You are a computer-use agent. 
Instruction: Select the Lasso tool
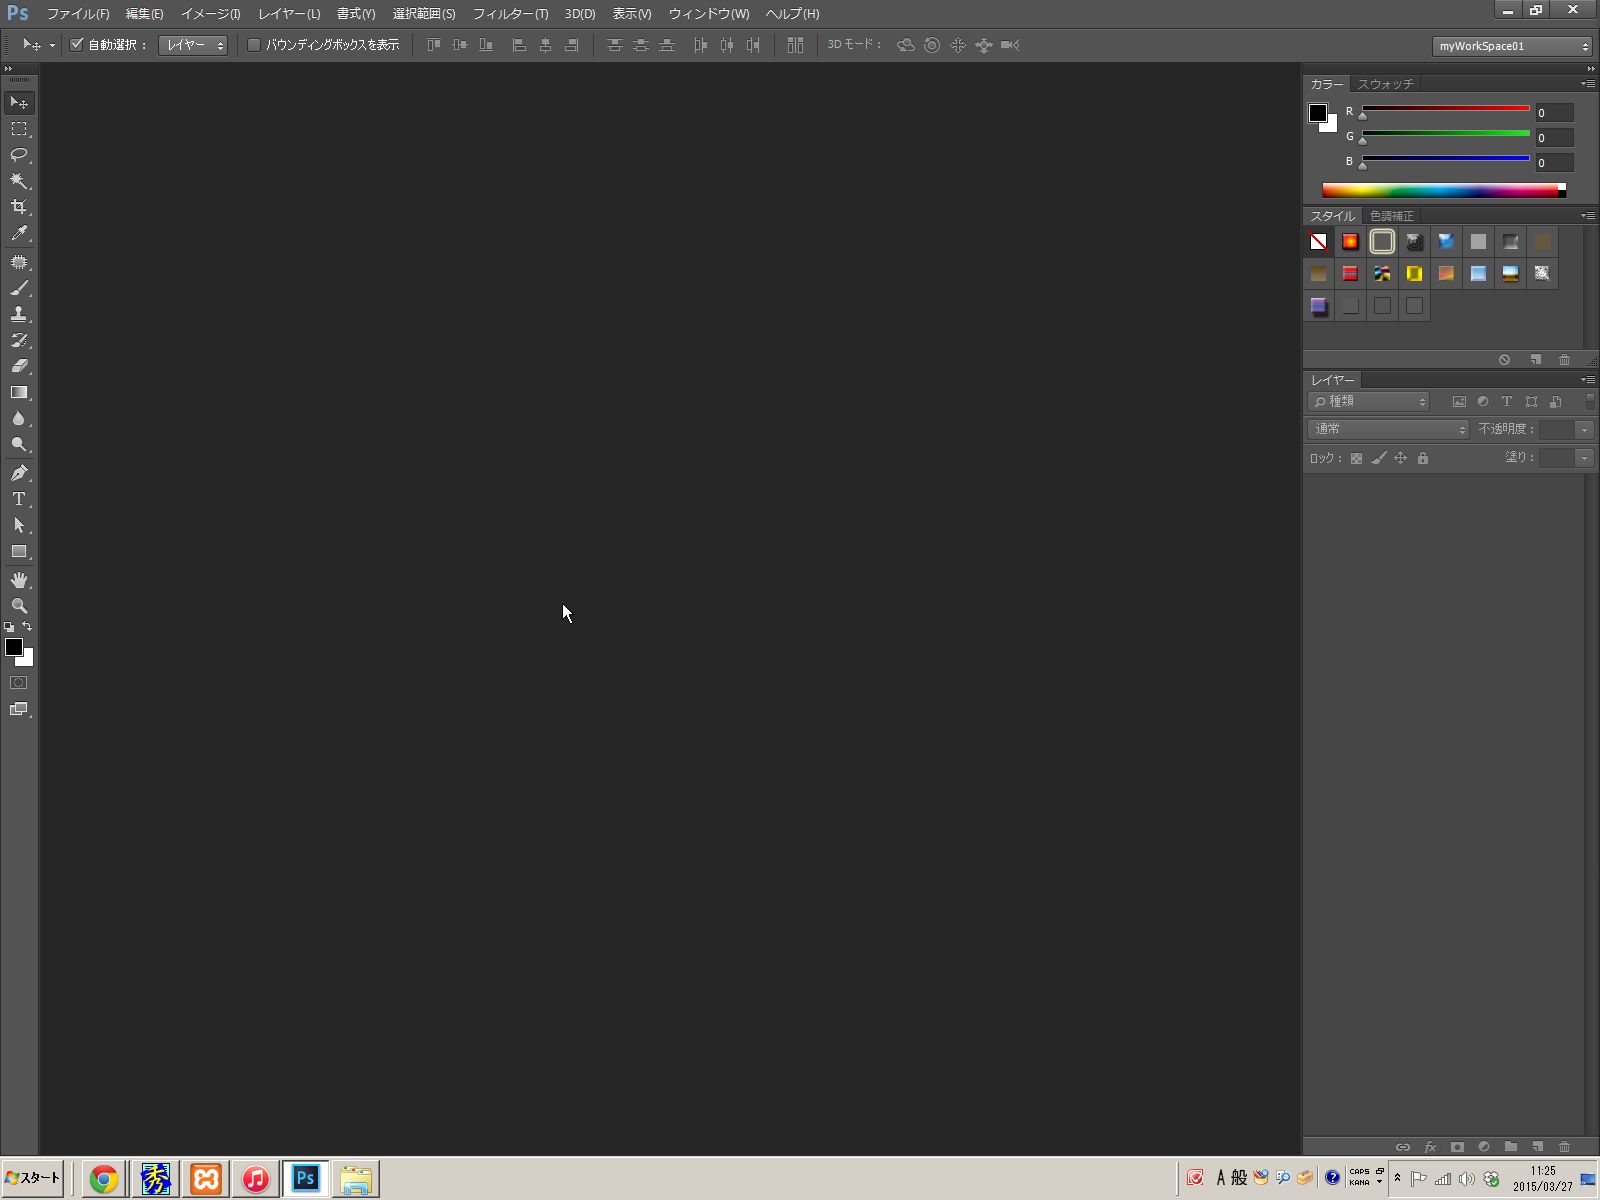tap(19, 155)
